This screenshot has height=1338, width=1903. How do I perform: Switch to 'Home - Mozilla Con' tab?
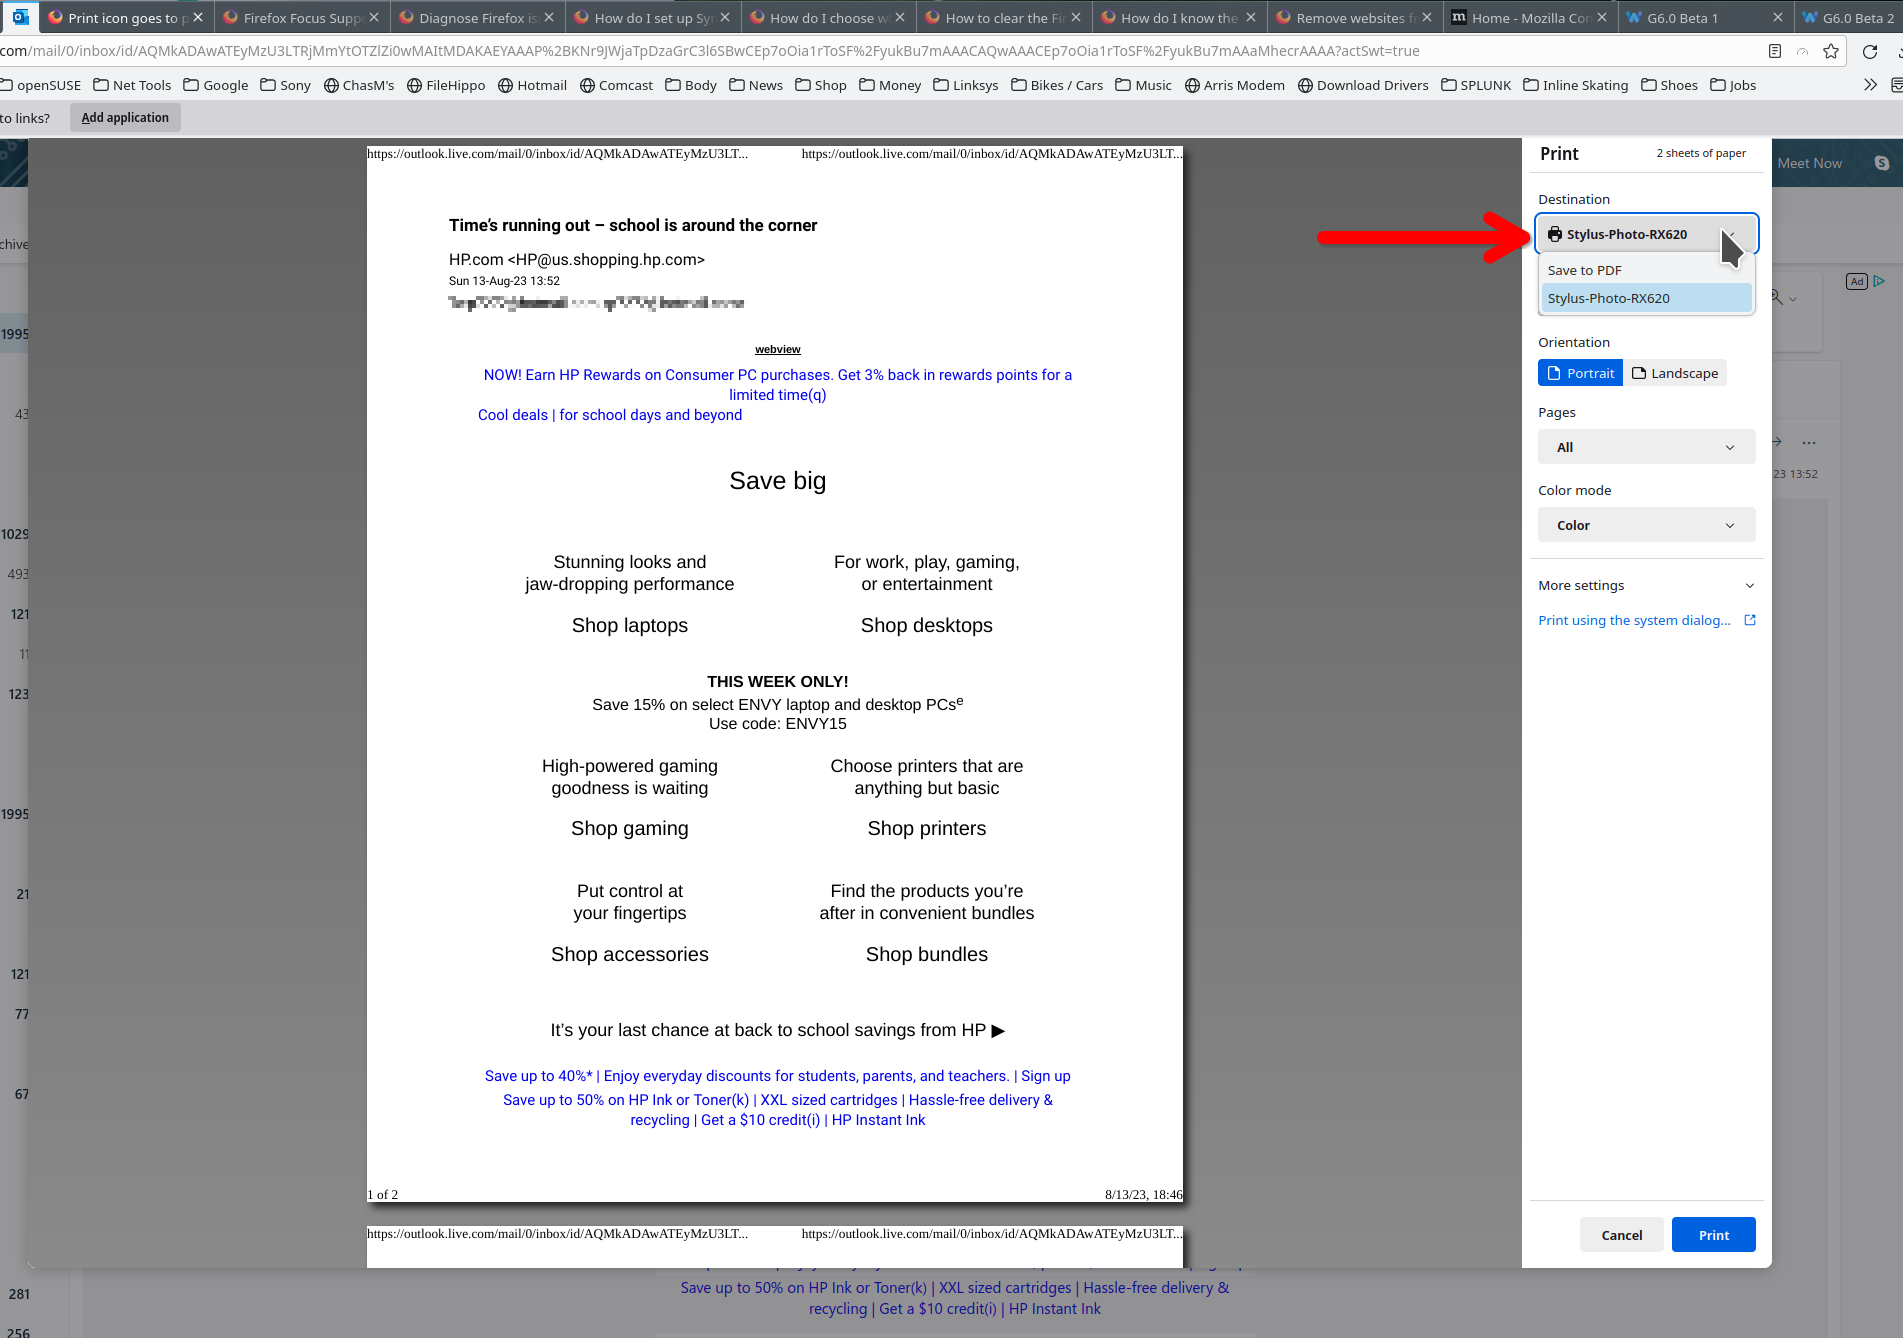click(1530, 17)
